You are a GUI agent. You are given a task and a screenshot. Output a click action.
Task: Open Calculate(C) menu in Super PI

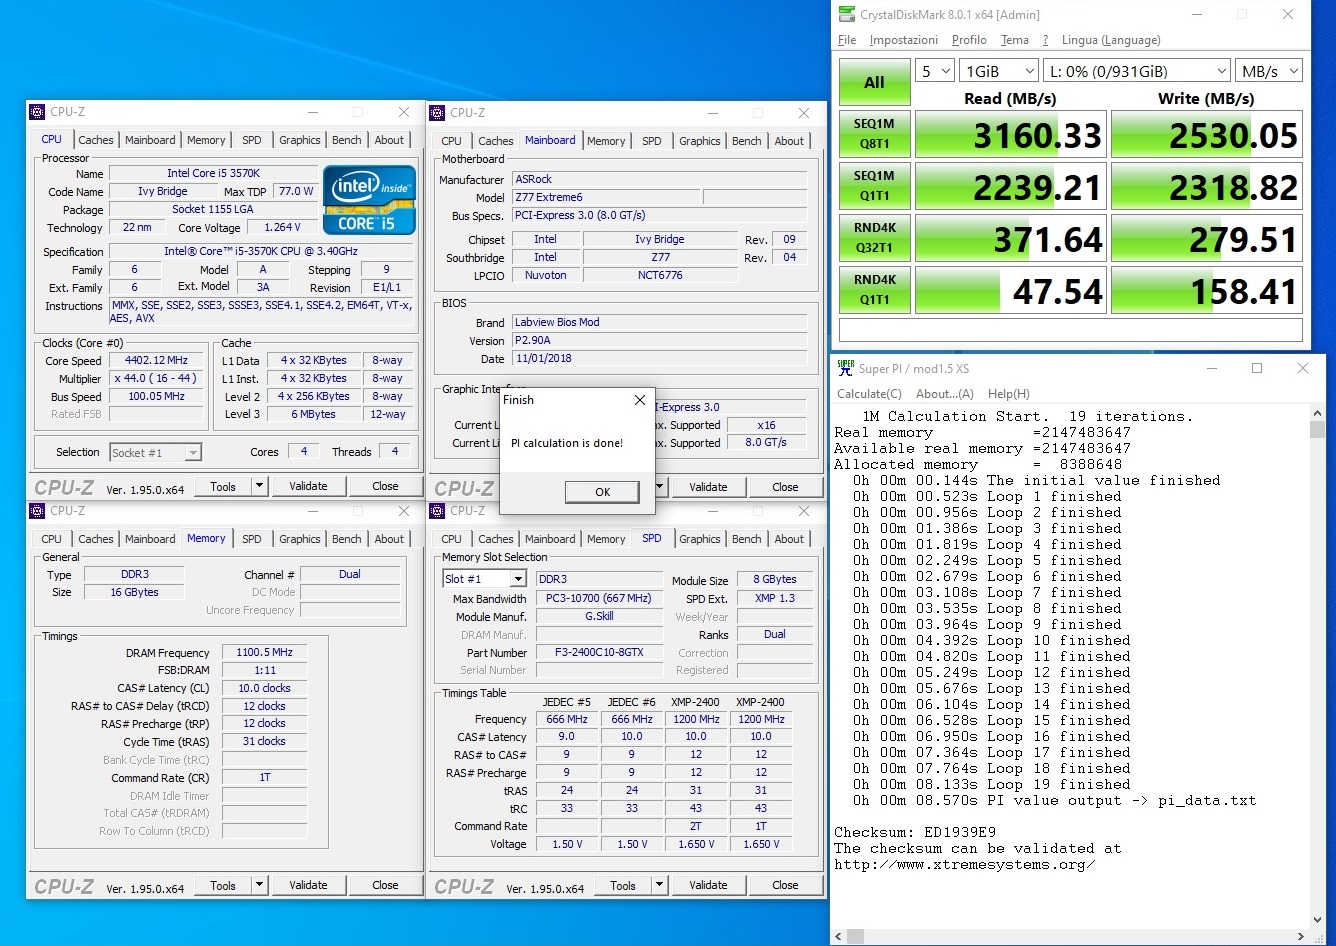[869, 394]
